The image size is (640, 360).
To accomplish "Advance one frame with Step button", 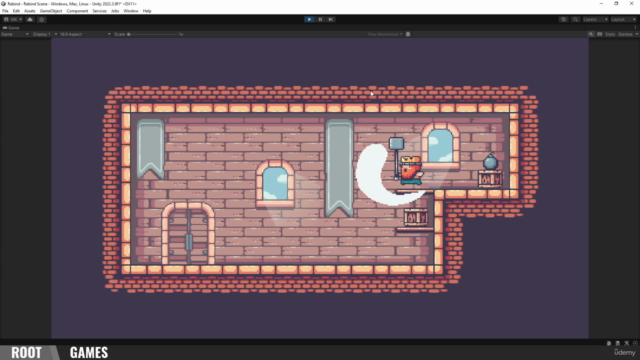I will tap(331, 19).
